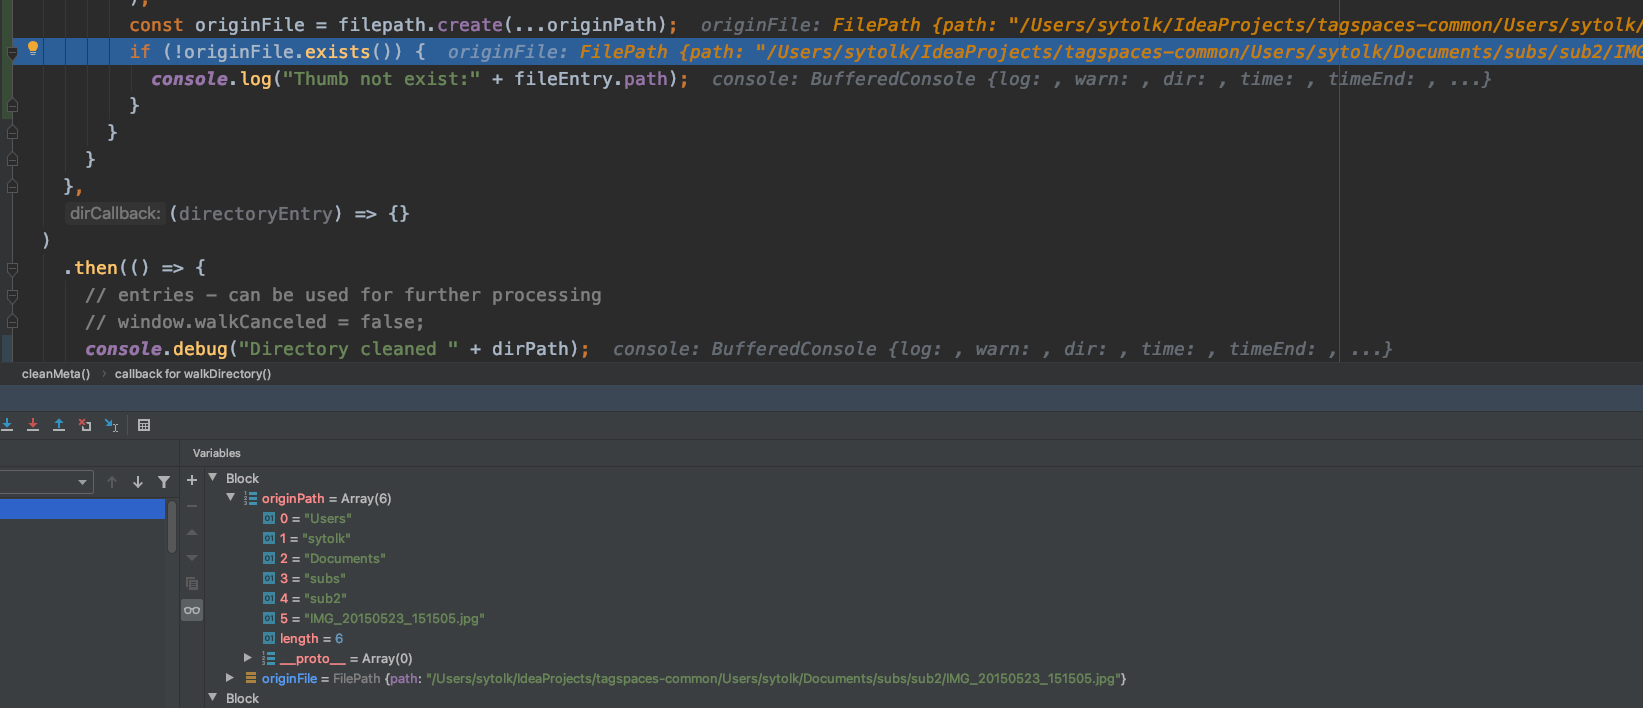Click the Step Into debugger icon

pyautogui.click(x=7, y=425)
